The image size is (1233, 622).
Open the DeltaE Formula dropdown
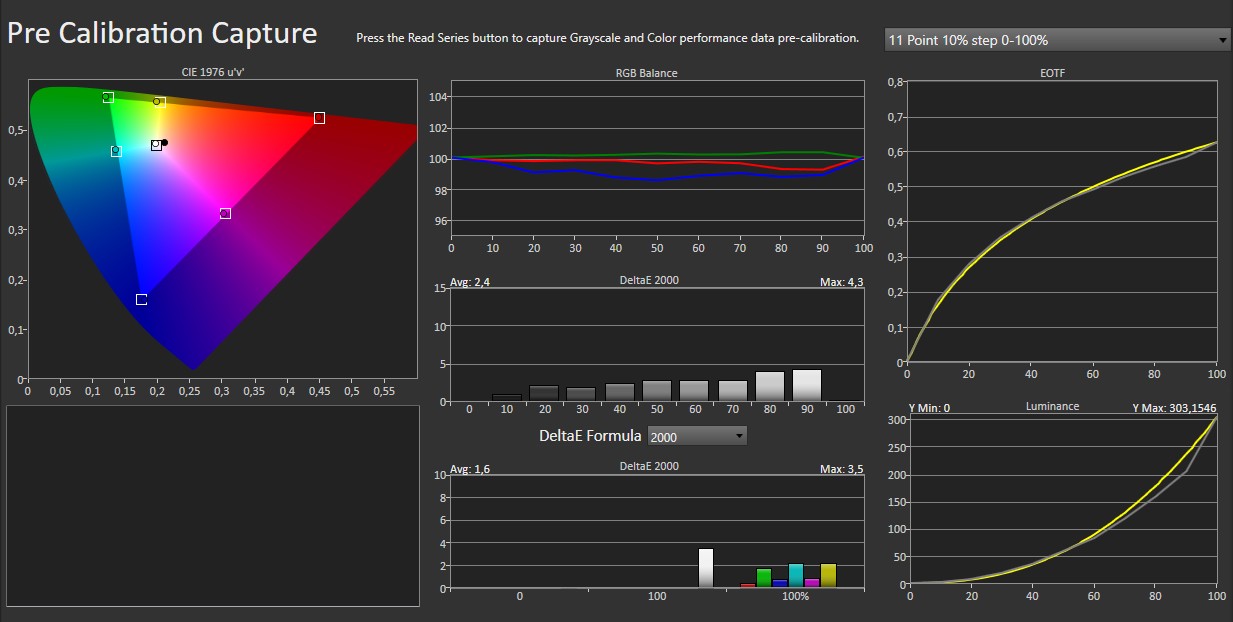(x=697, y=436)
